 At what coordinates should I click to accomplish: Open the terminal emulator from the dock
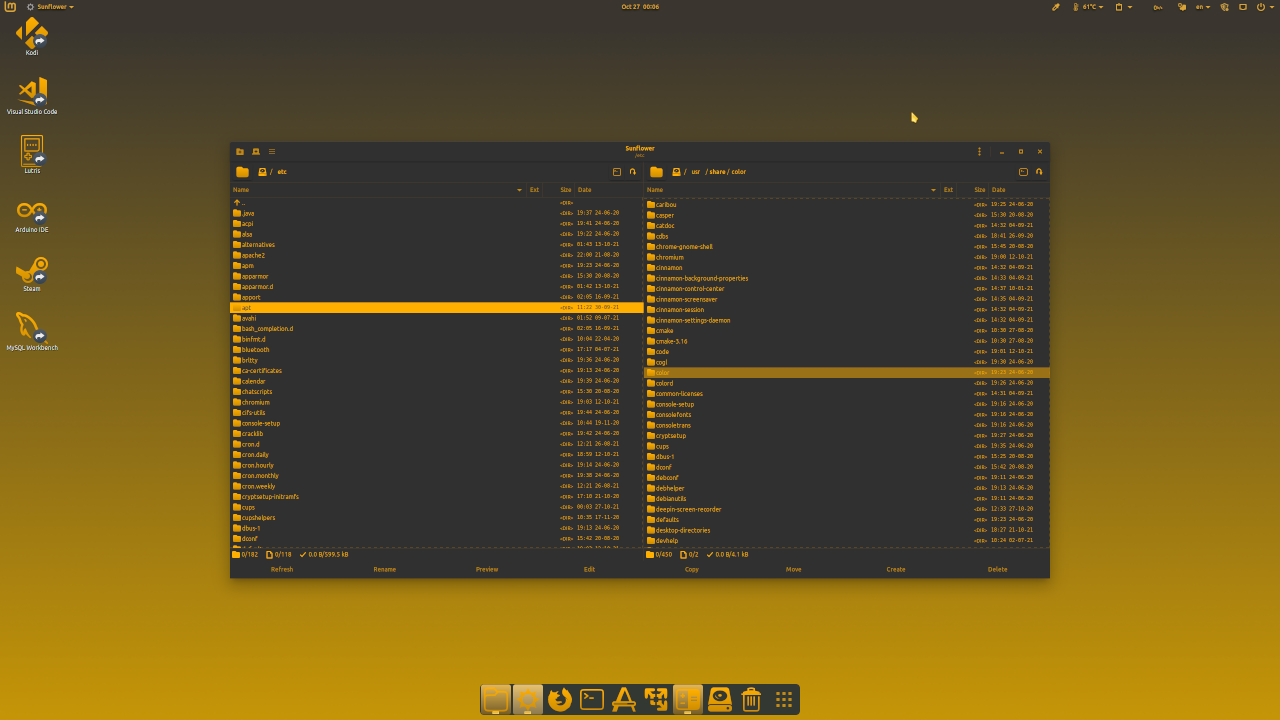coord(591,699)
